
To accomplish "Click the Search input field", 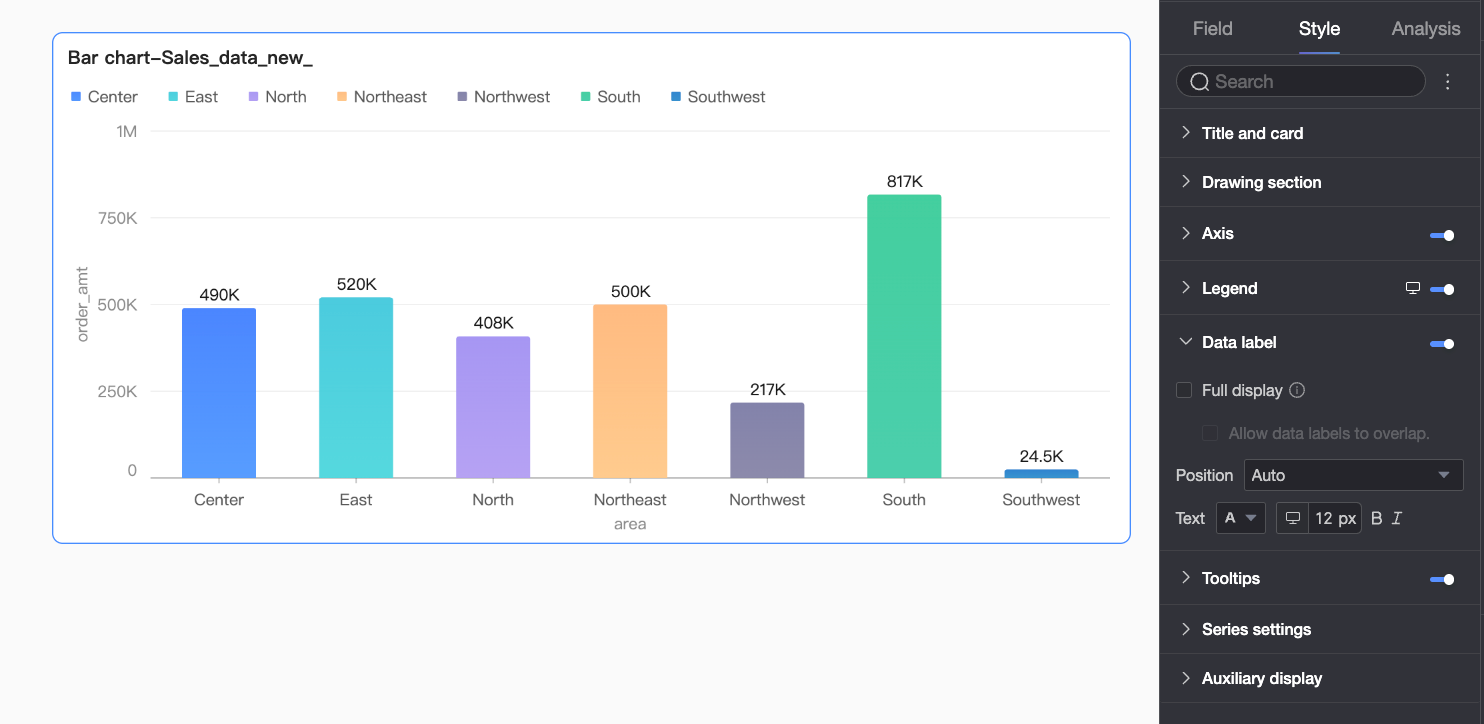I will click(1300, 82).
